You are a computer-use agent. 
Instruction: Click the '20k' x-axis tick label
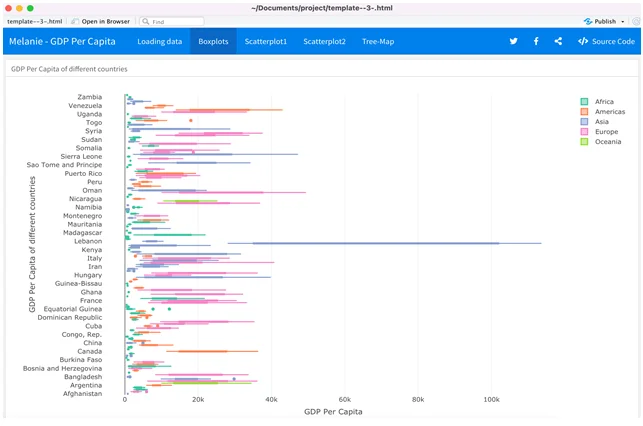[x=198, y=399]
